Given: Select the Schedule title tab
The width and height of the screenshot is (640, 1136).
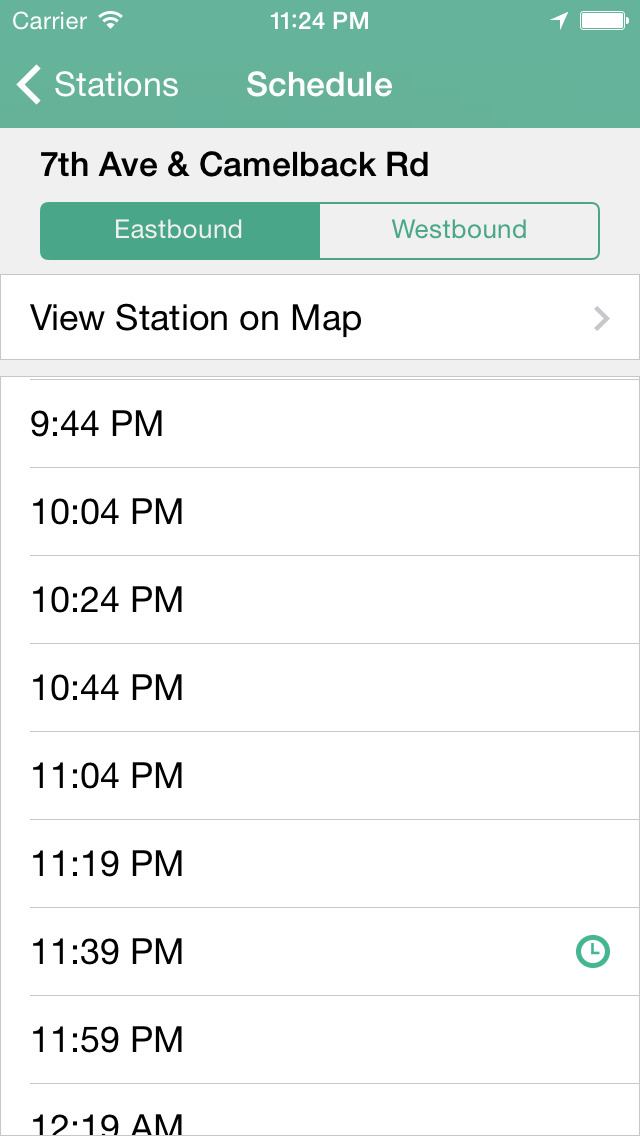Looking at the screenshot, I should click(x=319, y=85).
